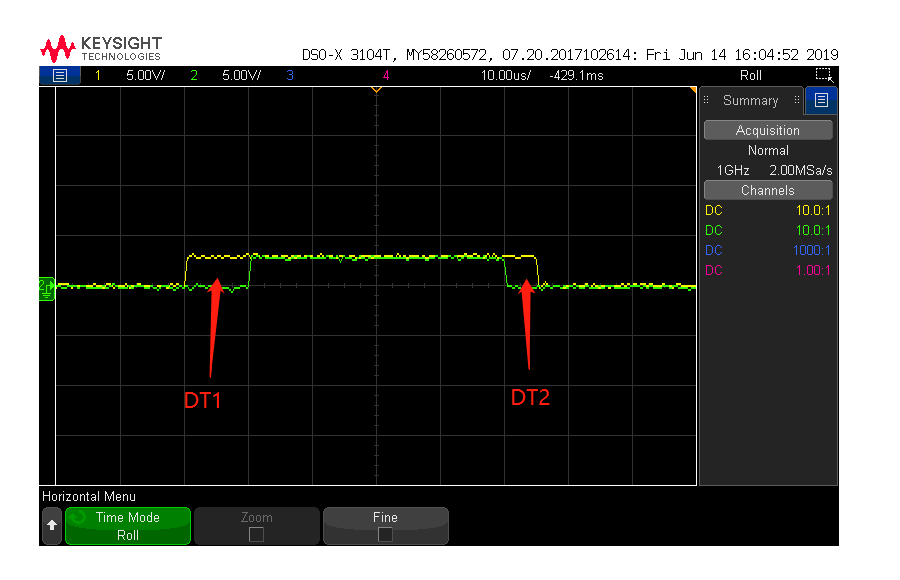
Task: Click the Summary panel title
Action: (751, 100)
